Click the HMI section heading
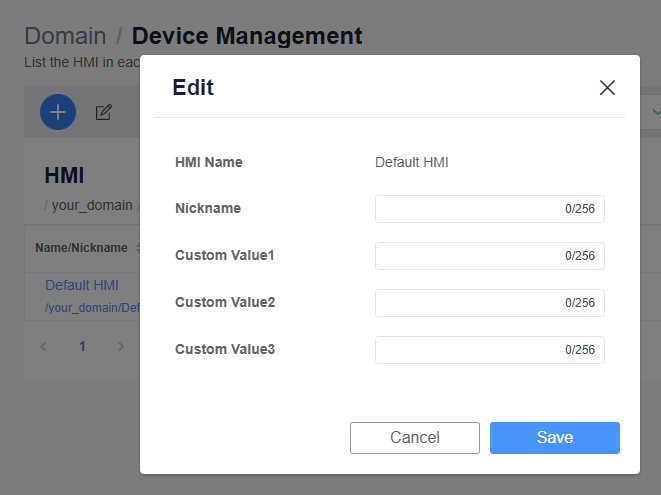Screen dimensions: 661x495 click(x=64, y=175)
